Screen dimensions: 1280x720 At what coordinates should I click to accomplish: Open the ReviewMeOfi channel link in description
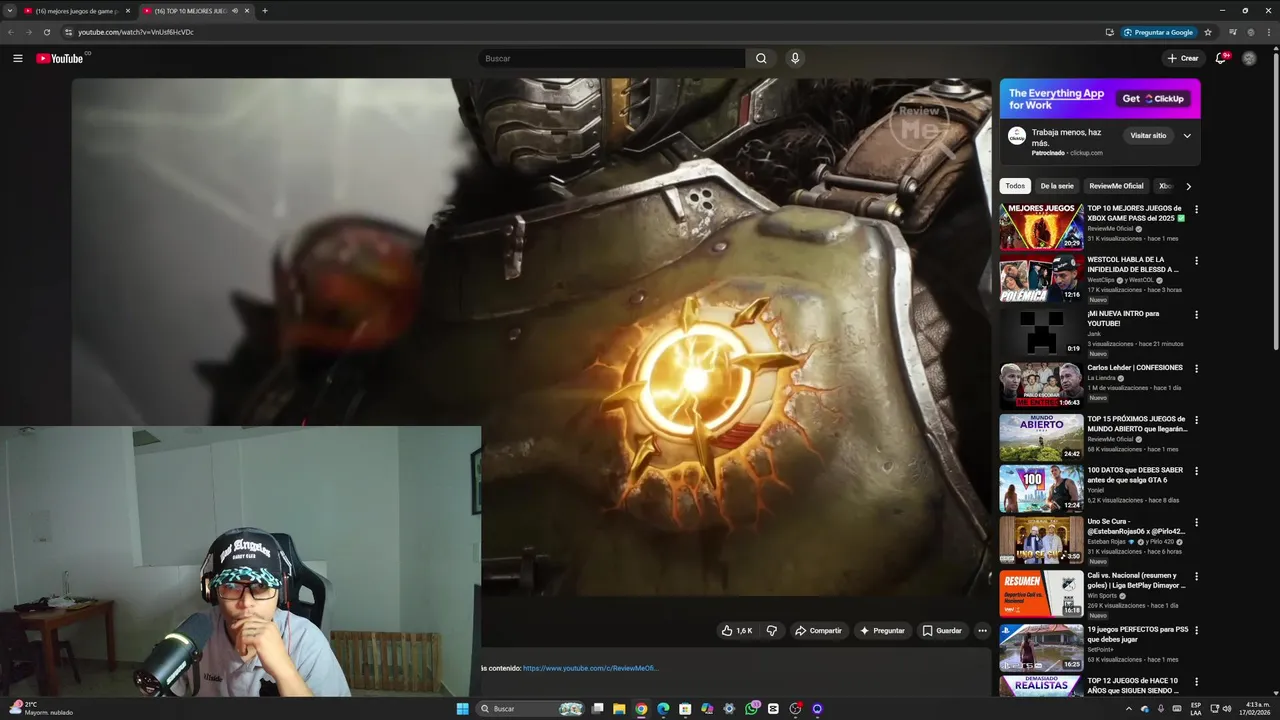(591, 668)
